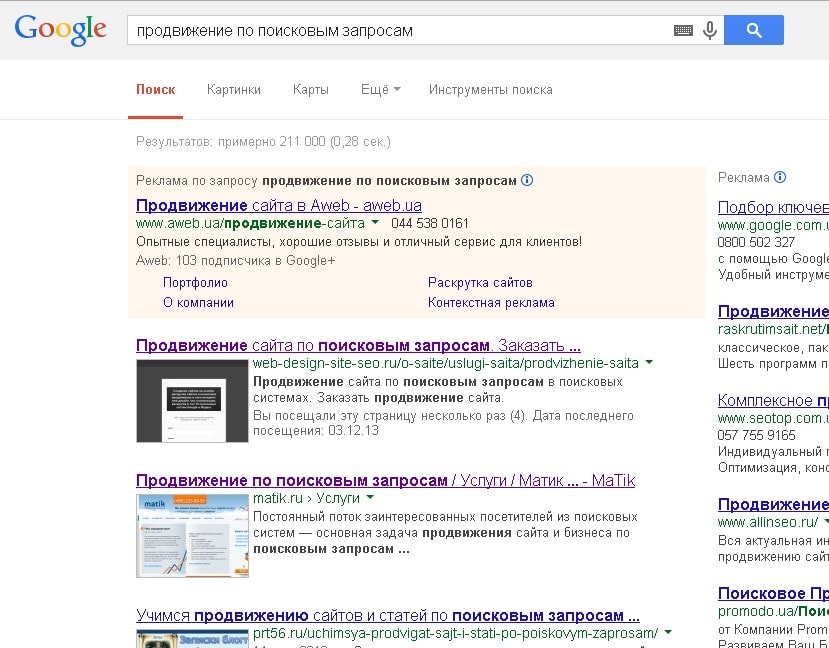Click info icon next to ad query label
Screen dimensions: 829x648
[x=527, y=180]
